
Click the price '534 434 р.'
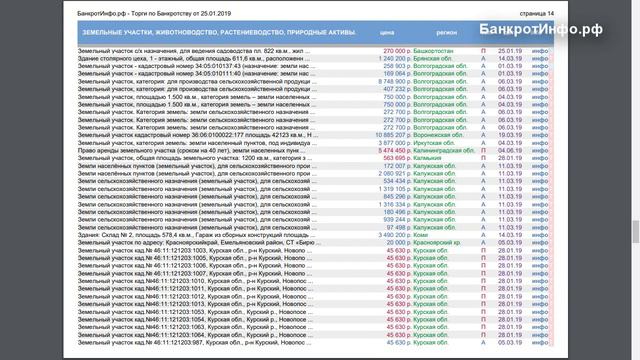398,181
